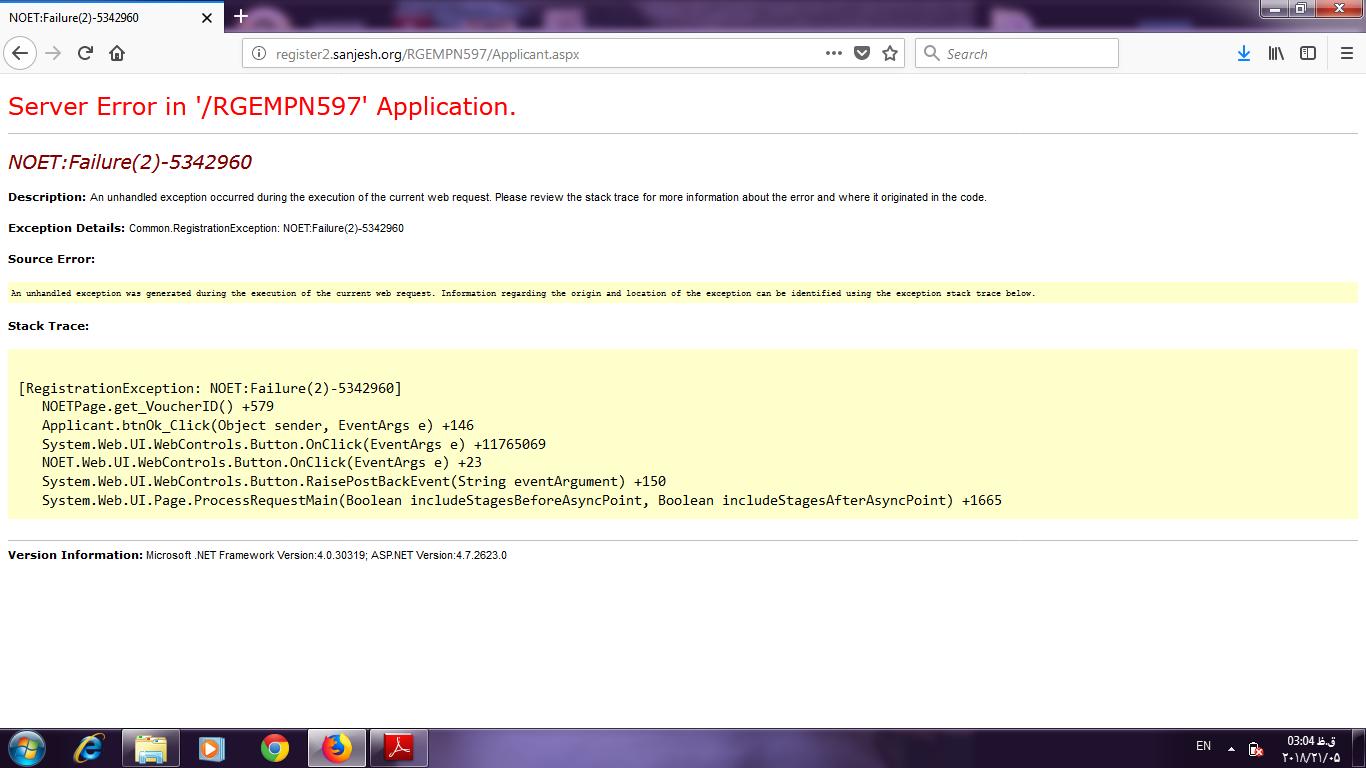This screenshot has width=1366, height=768.
Task: Click the battery status tray icon
Action: click(1255, 749)
